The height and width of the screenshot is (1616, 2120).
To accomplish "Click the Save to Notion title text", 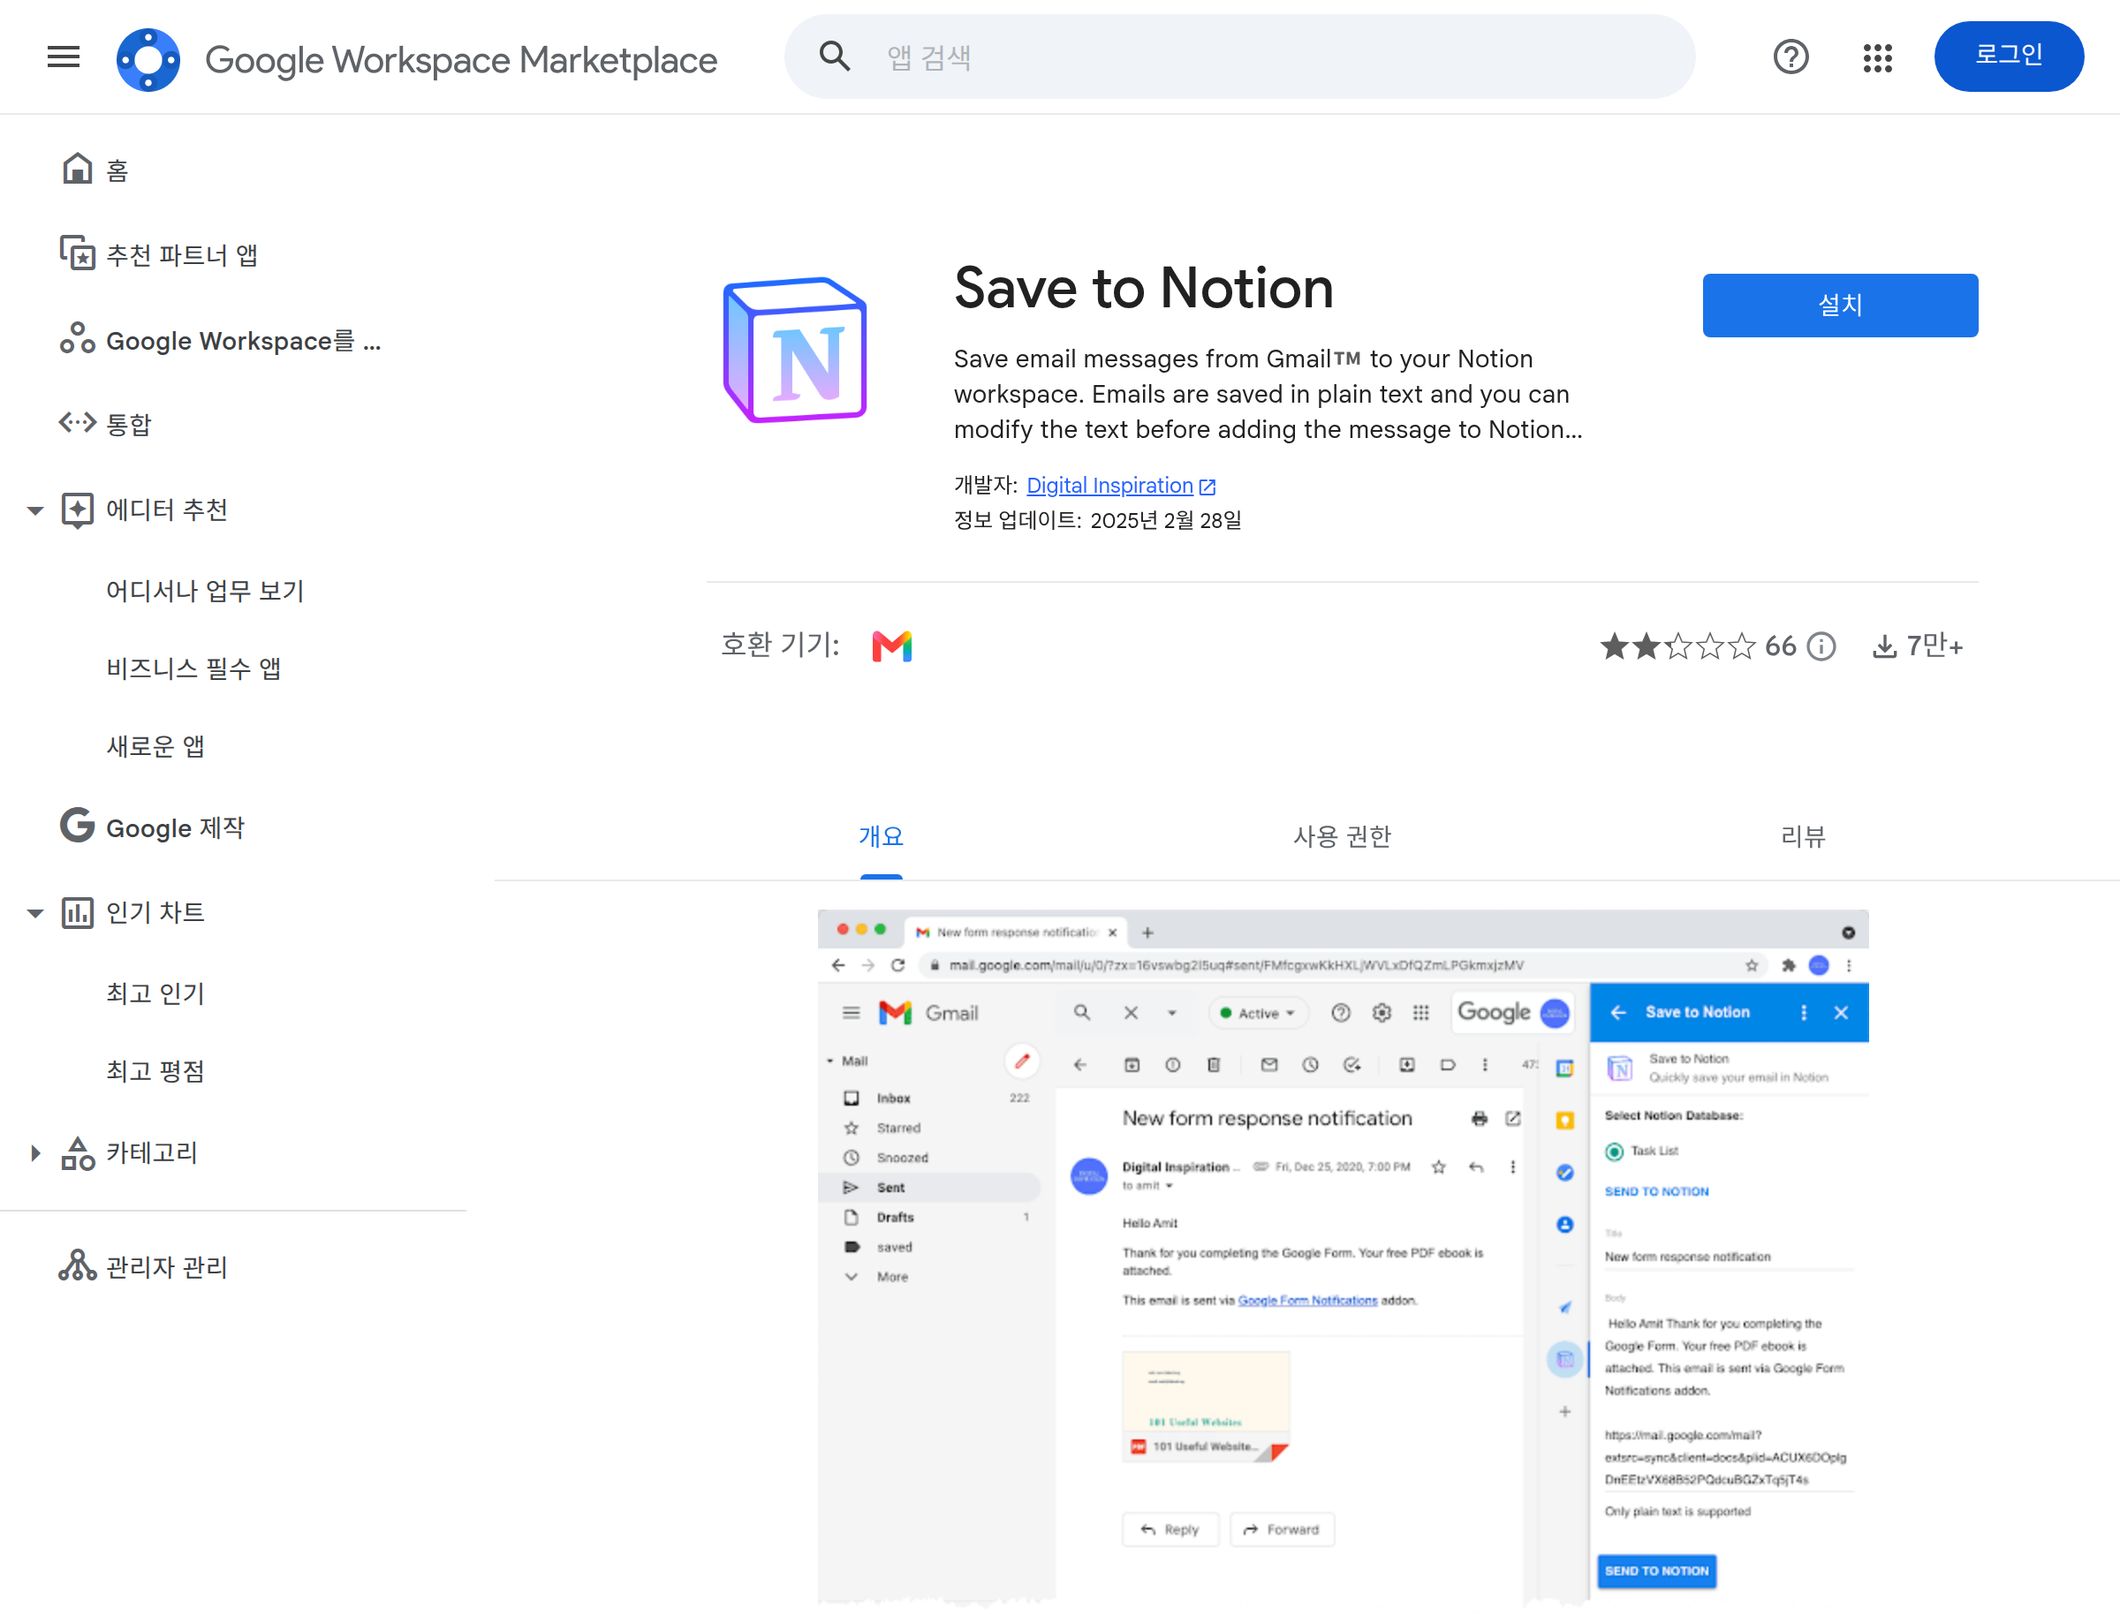I will pos(1143,288).
